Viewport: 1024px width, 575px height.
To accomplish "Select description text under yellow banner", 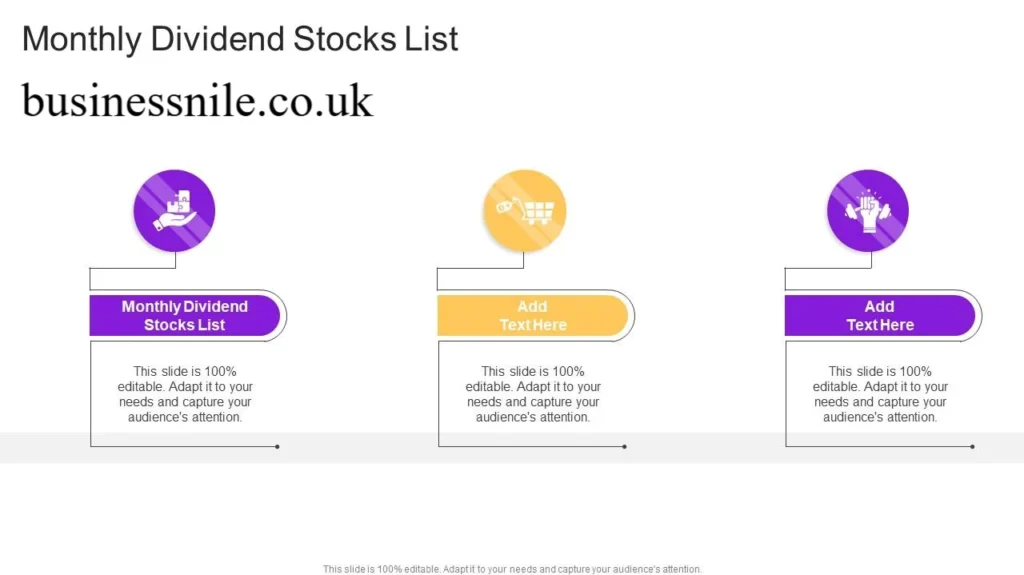I will [533, 394].
